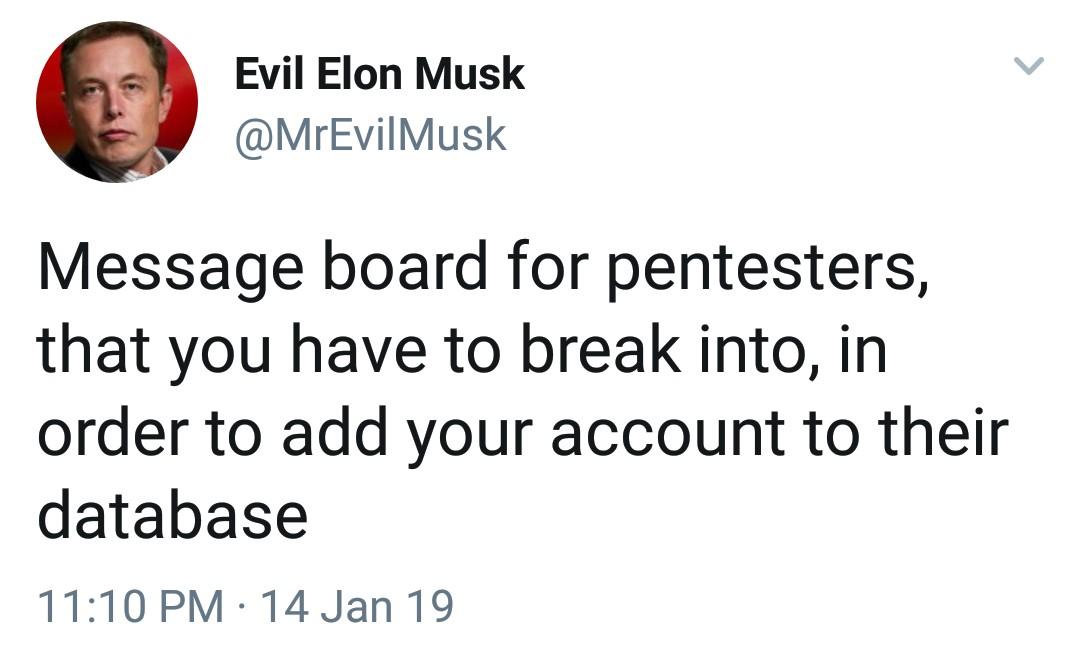Click the word "Musk" in the display name
This screenshot has width=1080, height=656.
pos(470,74)
